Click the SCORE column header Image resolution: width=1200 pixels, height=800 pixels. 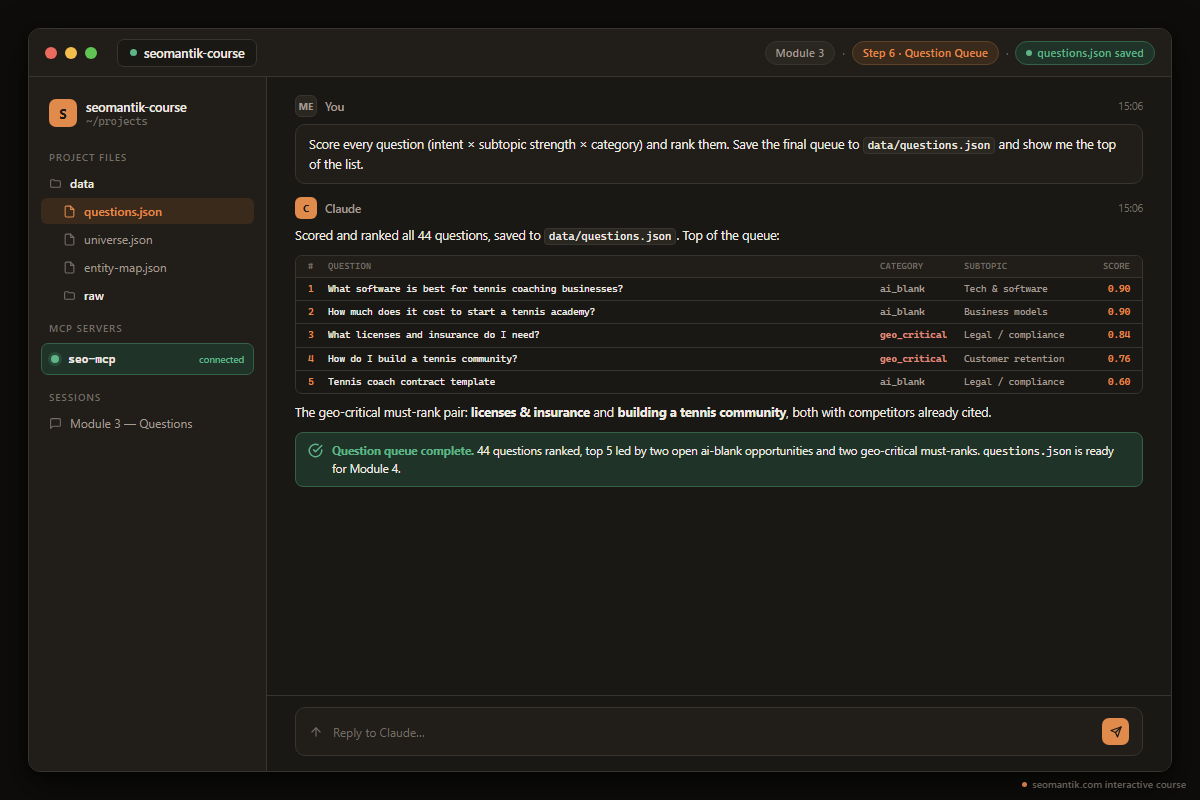[1116, 267]
